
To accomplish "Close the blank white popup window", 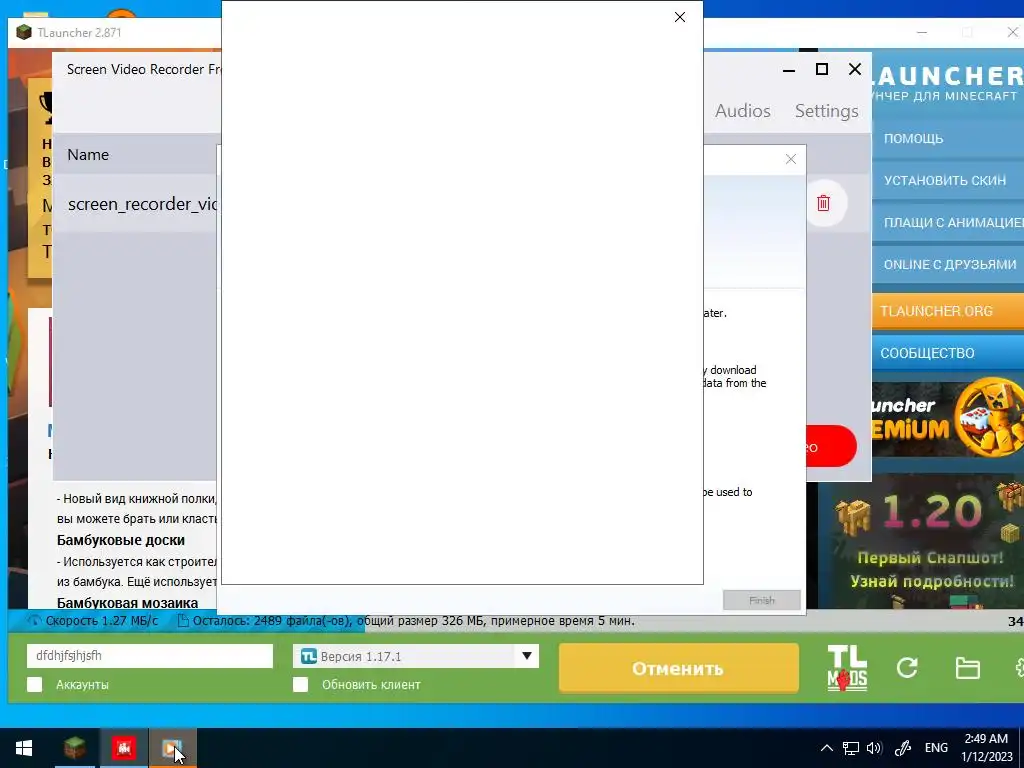I will [x=680, y=17].
